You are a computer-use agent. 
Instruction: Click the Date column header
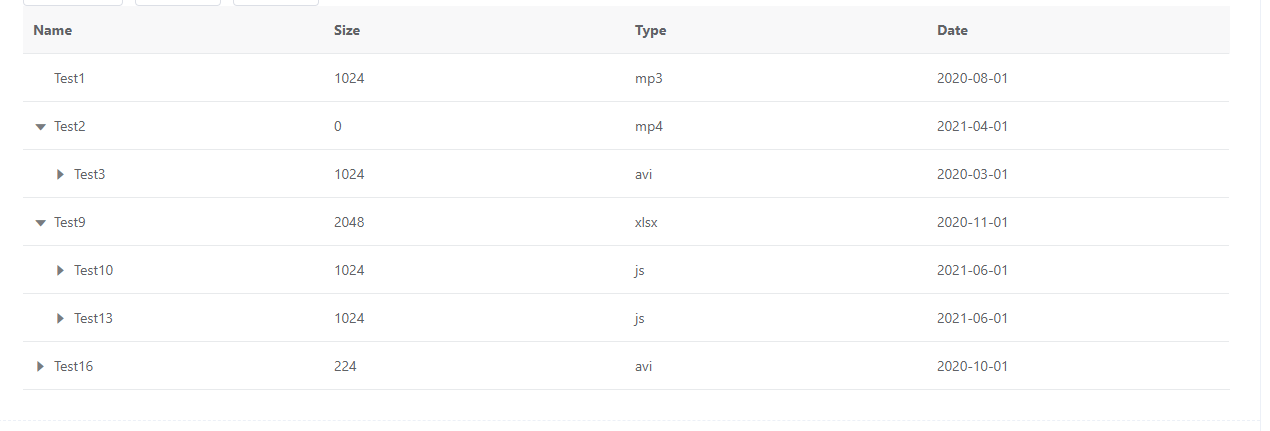(952, 31)
